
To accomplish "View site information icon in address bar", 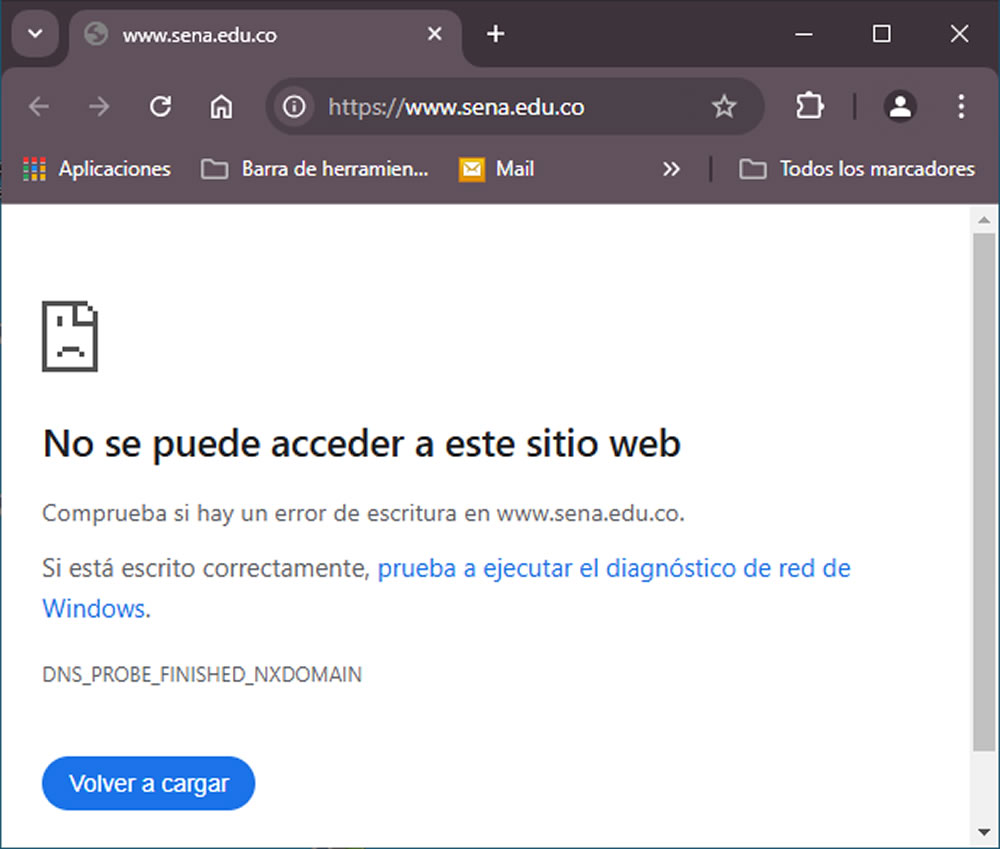I will pos(294,107).
